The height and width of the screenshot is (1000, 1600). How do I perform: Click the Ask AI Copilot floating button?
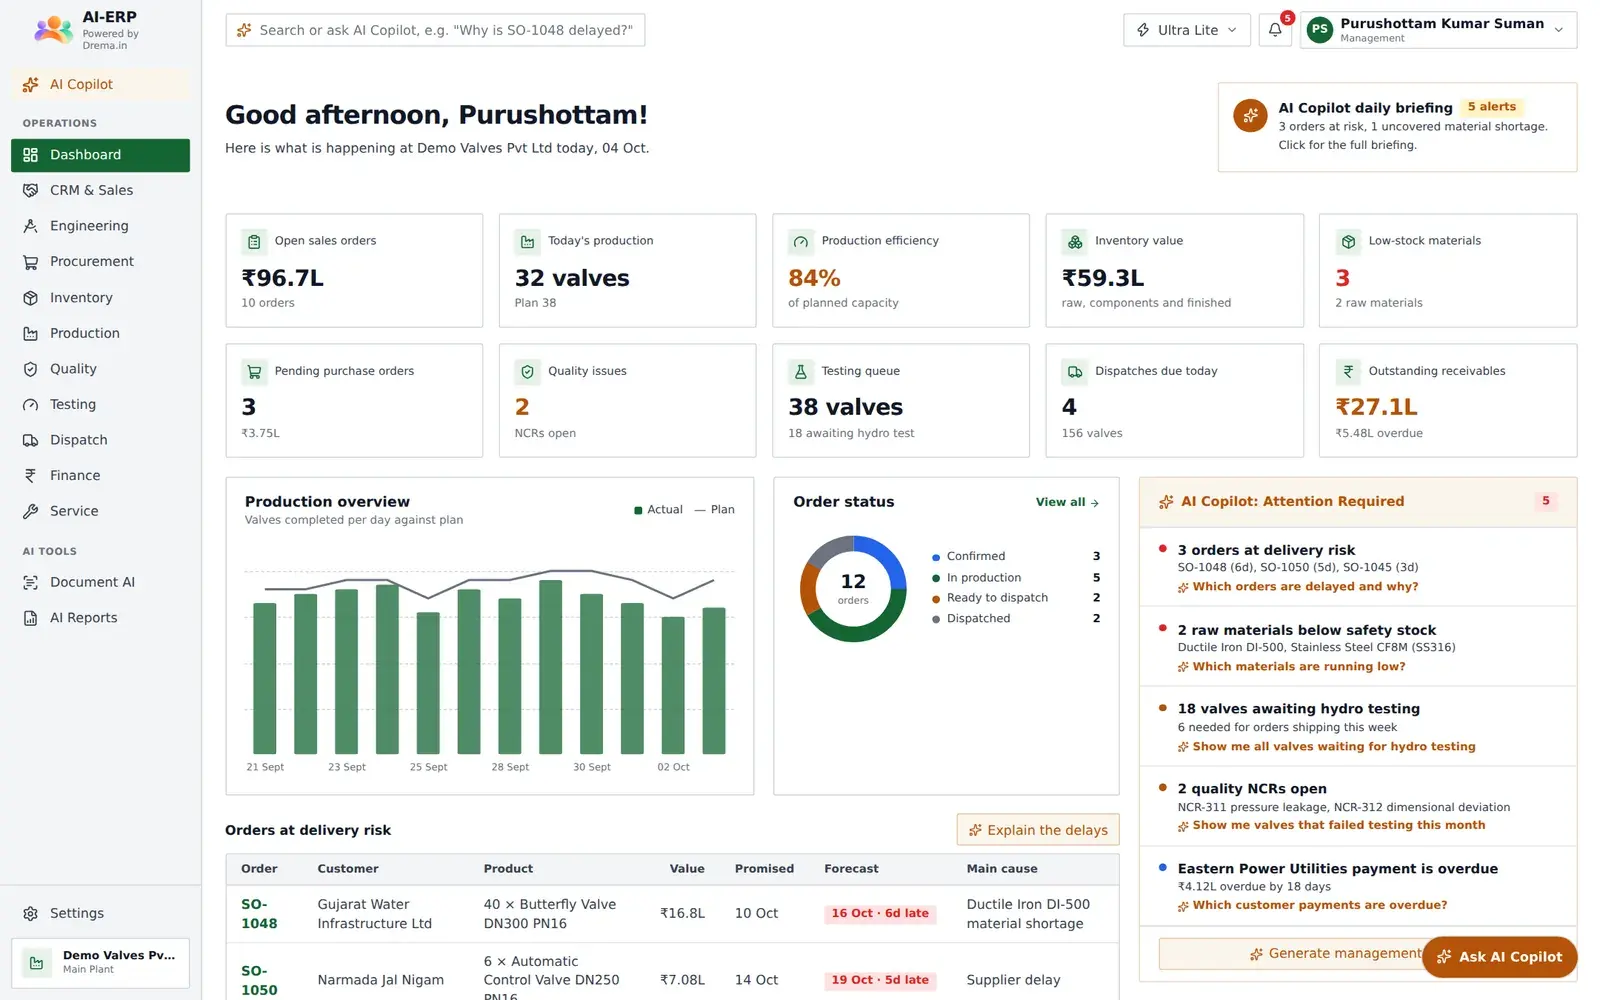(x=1499, y=957)
